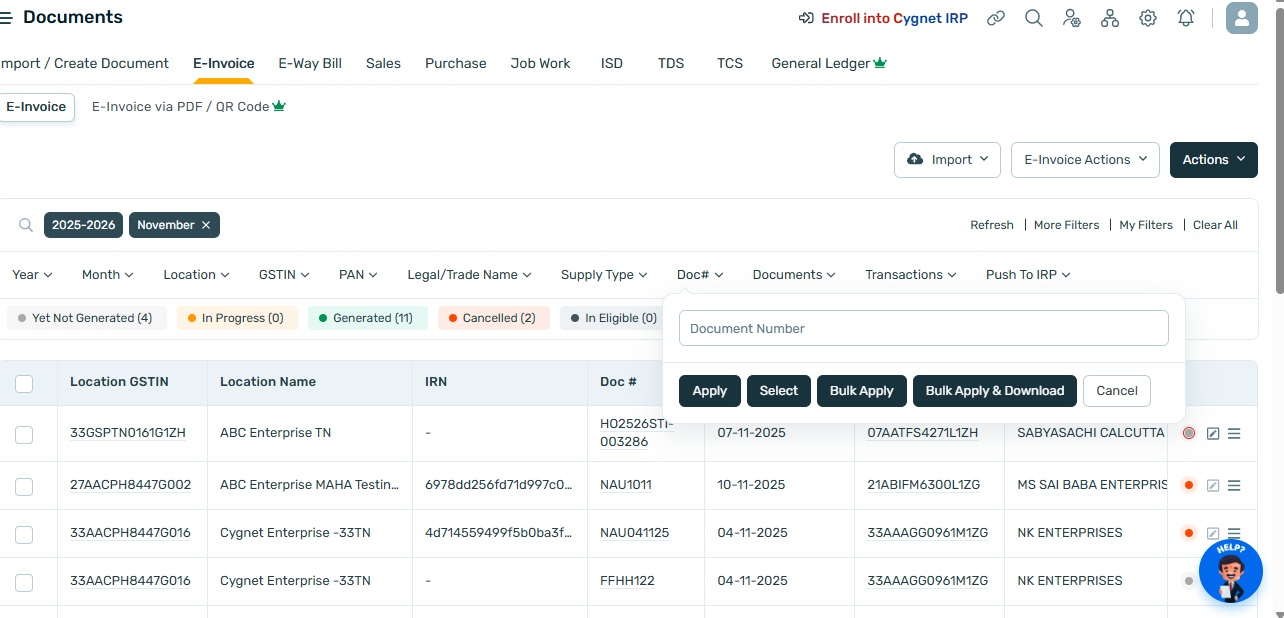Viewport: 1284px width, 618px height.
Task: Switch to the E-Way Bill tab
Action: pos(310,63)
